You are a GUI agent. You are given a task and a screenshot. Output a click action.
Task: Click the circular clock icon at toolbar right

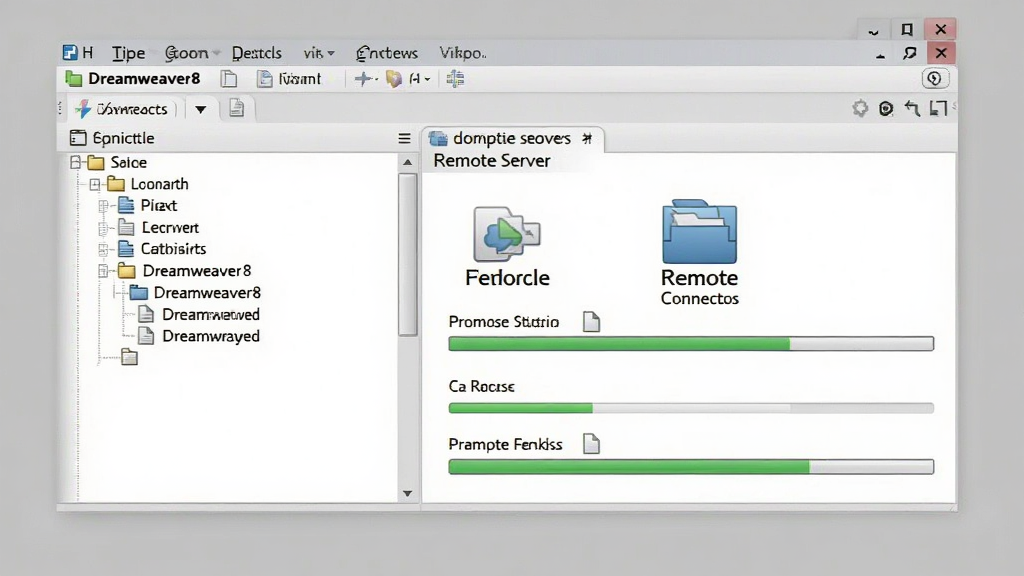coord(935,78)
